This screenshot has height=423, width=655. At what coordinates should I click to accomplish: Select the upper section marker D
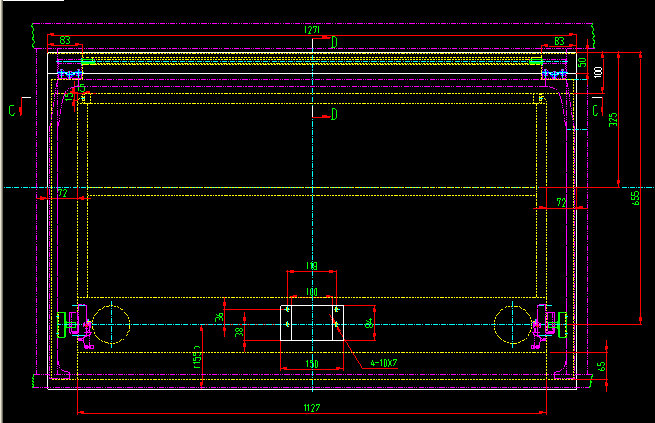(x=334, y=40)
